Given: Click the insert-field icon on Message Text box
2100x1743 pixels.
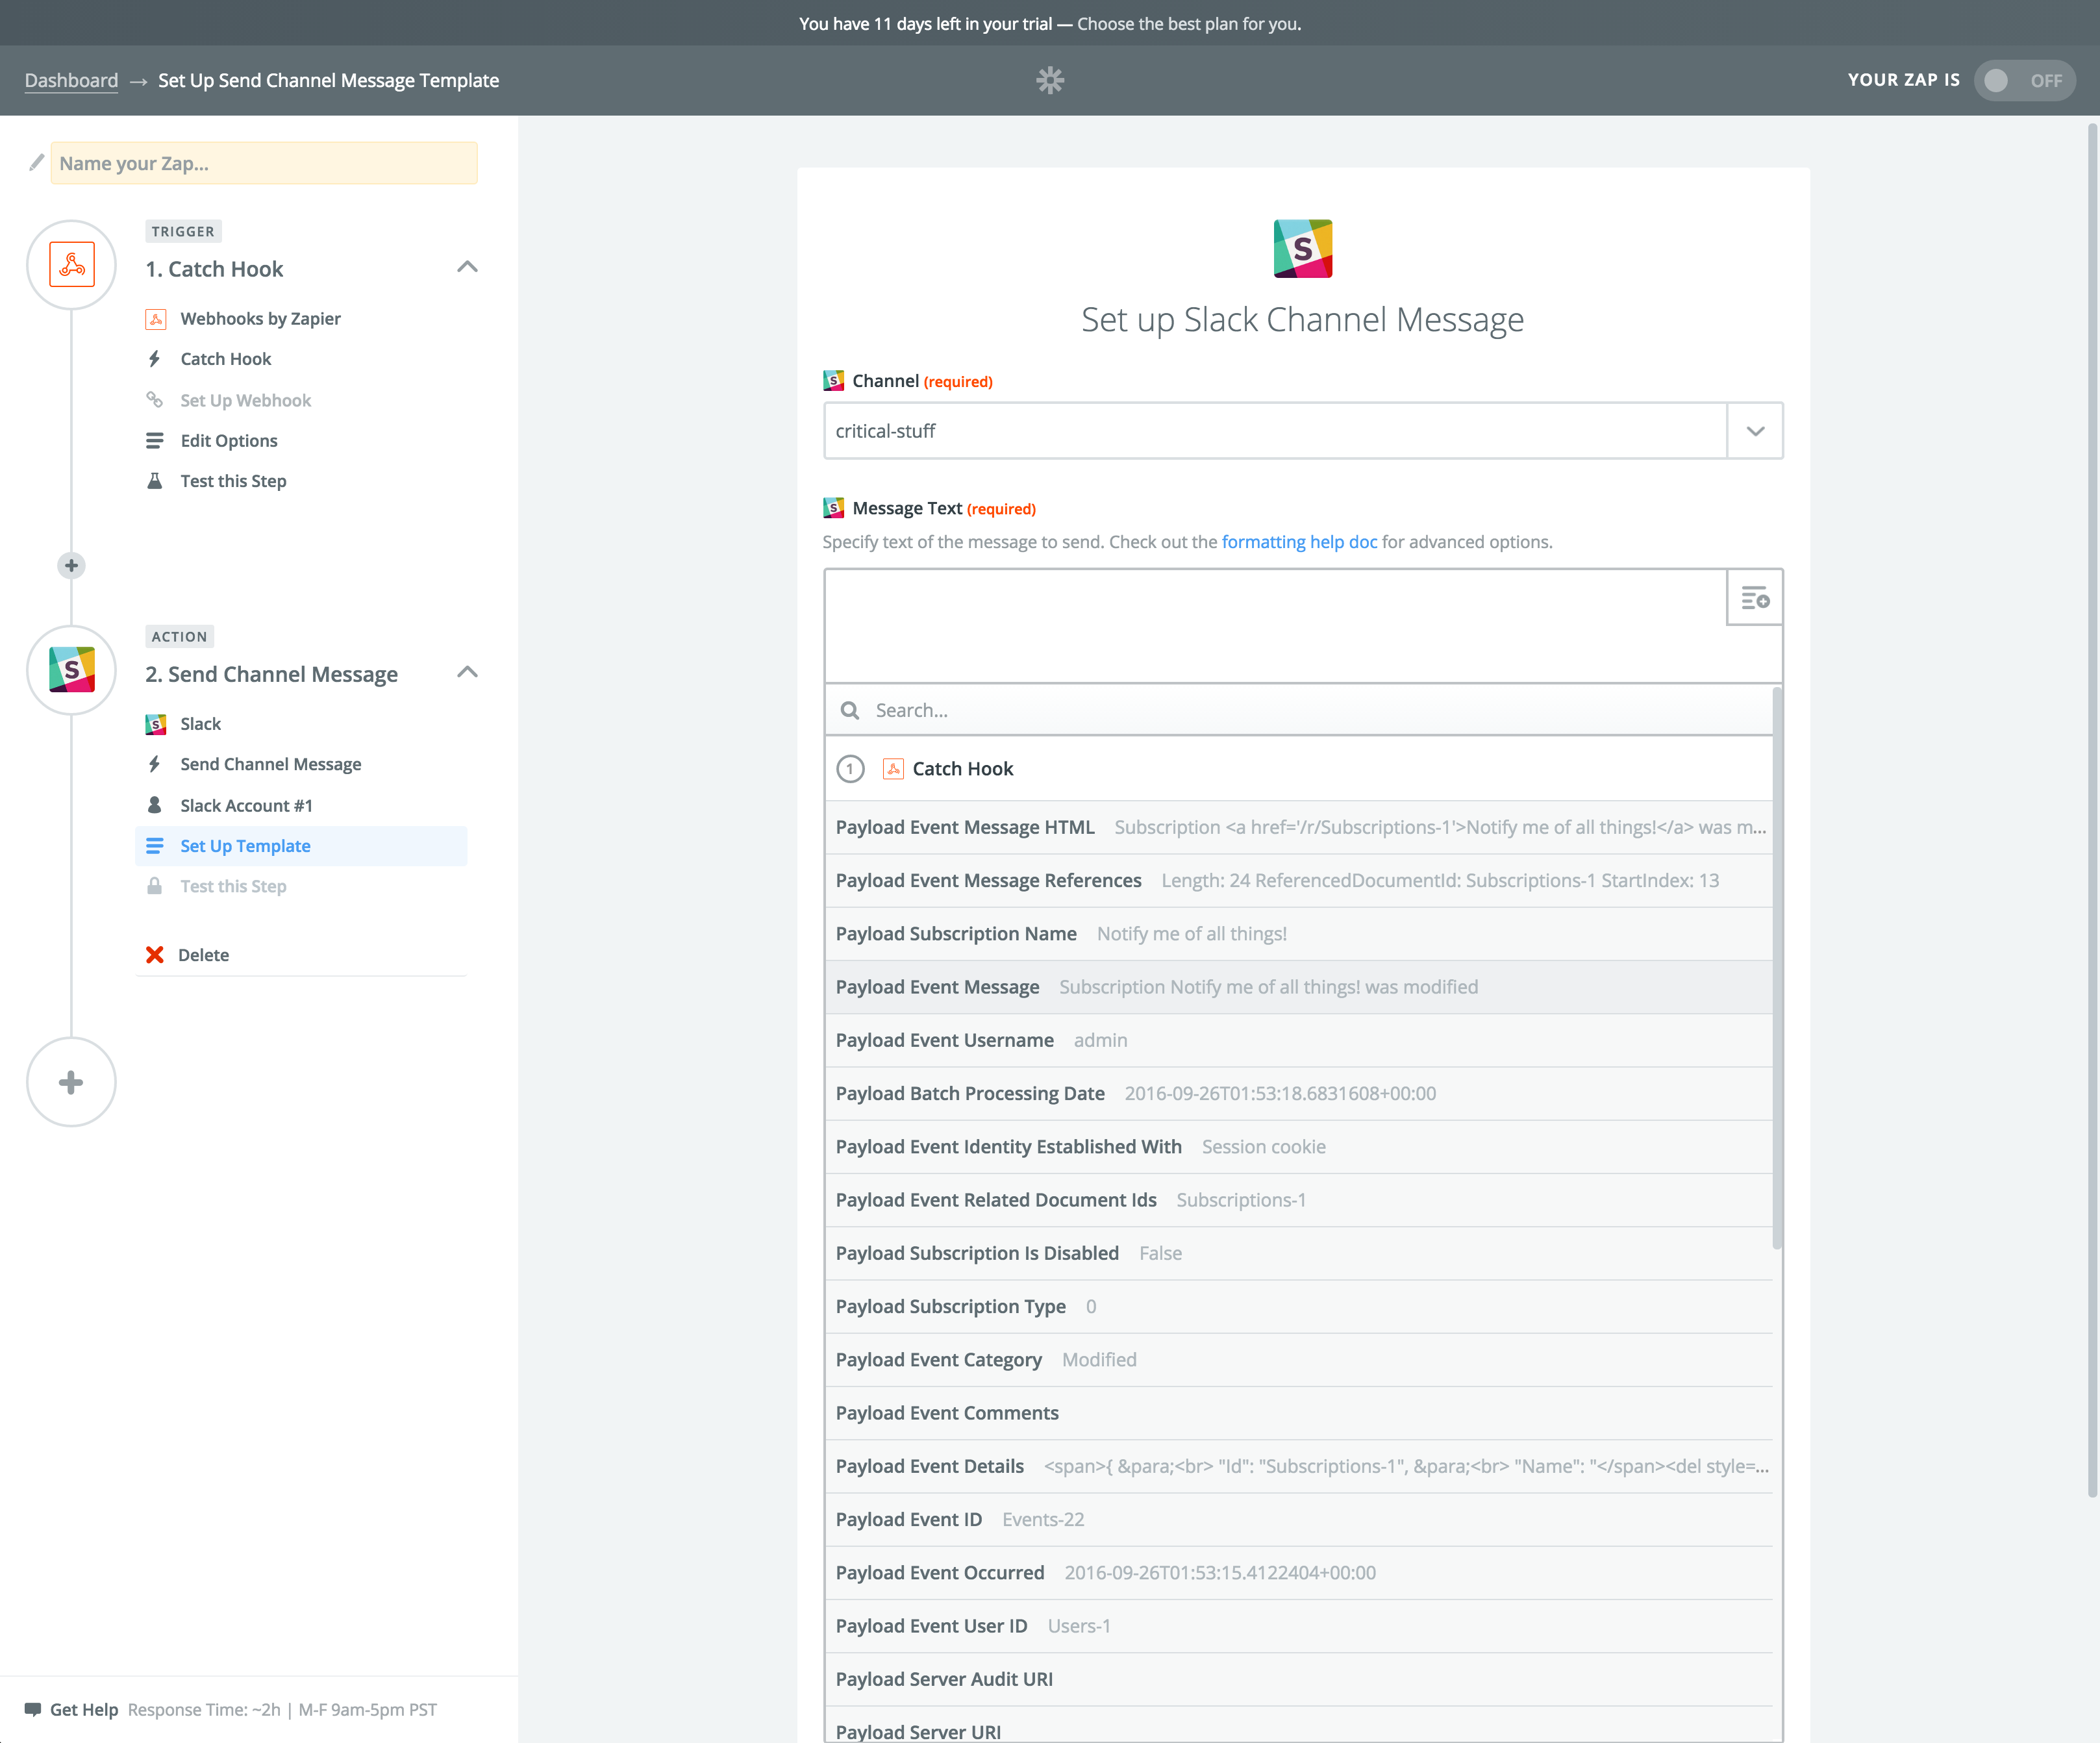Looking at the screenshot, I should [1754, 597].
